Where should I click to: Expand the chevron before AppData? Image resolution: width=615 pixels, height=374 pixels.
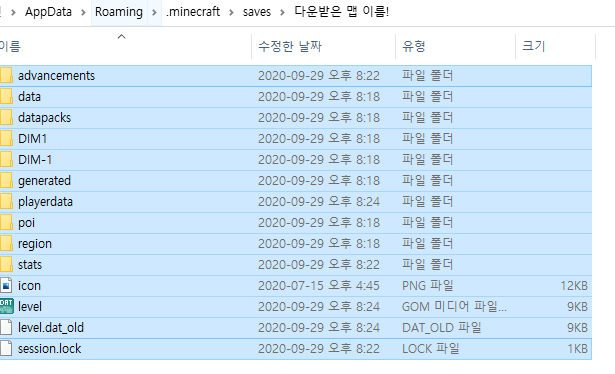point(13,13)
